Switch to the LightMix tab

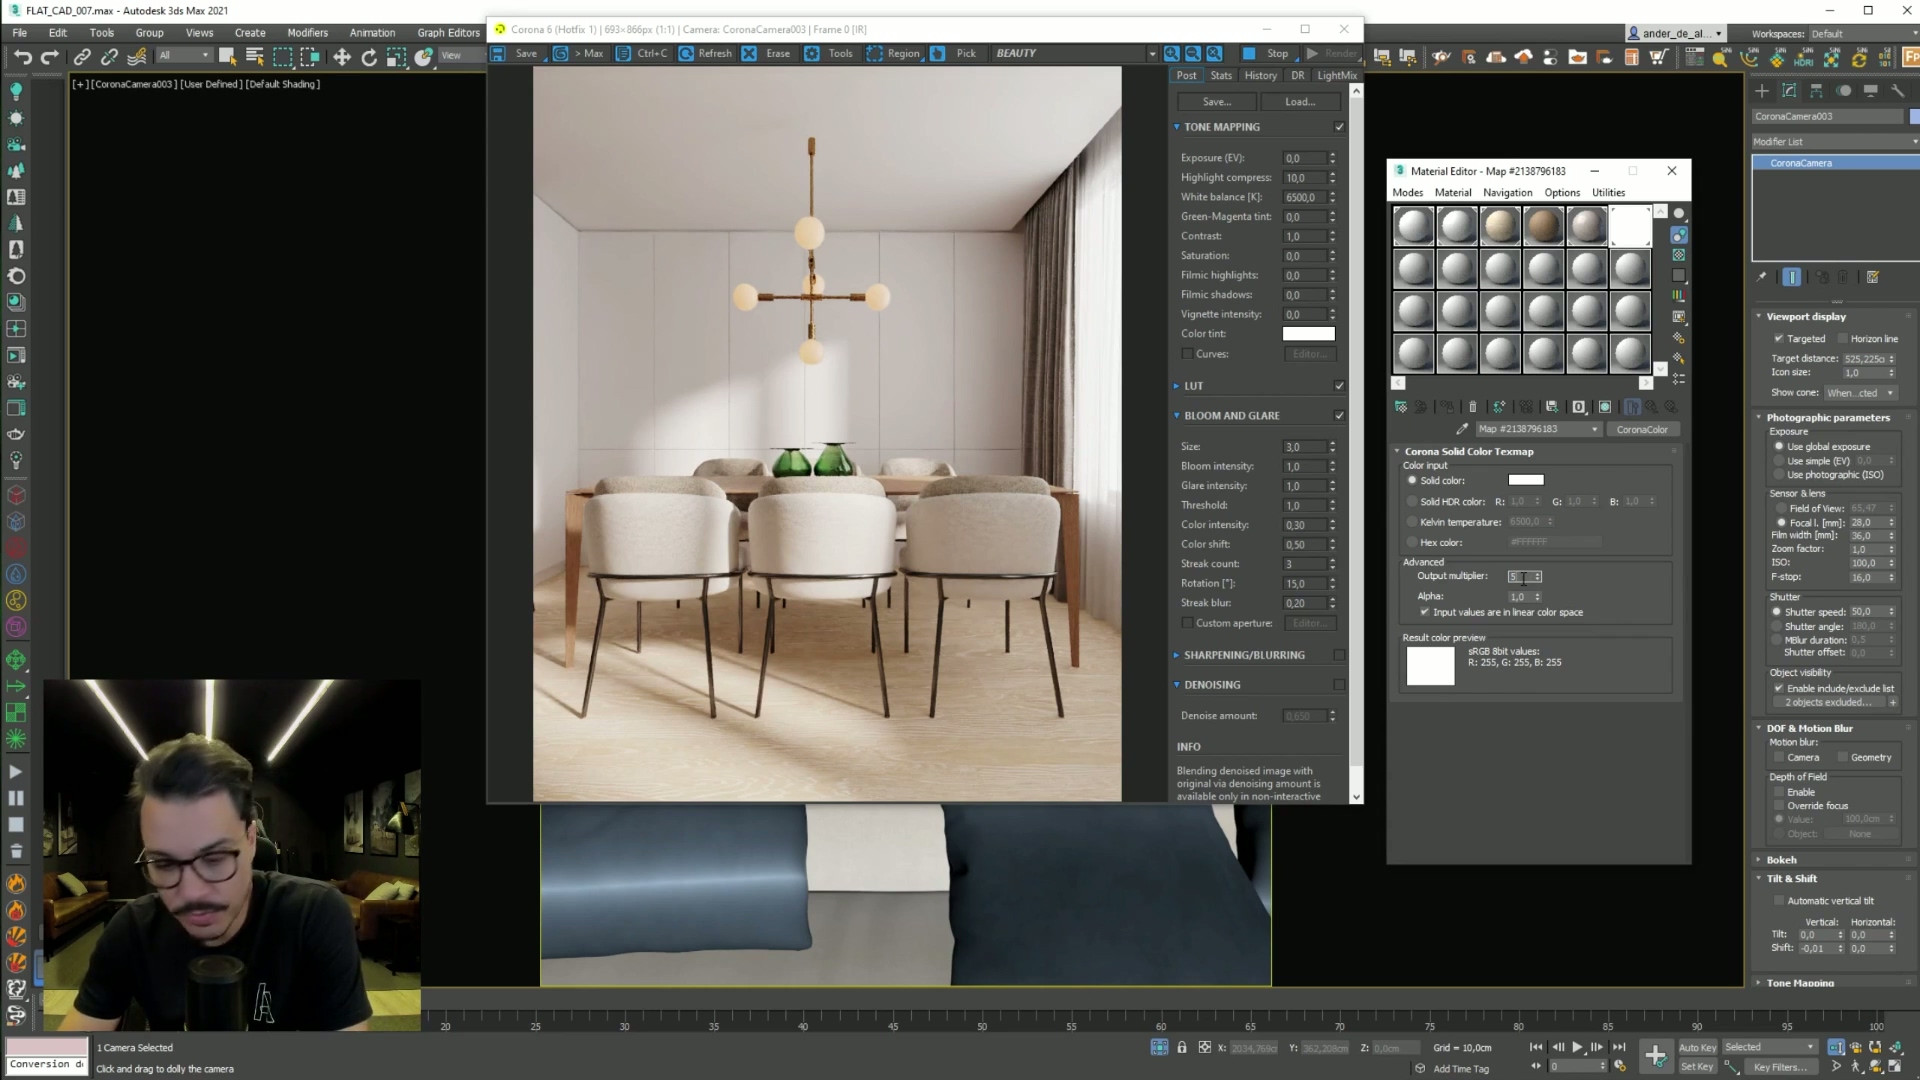click(1336, 76)
